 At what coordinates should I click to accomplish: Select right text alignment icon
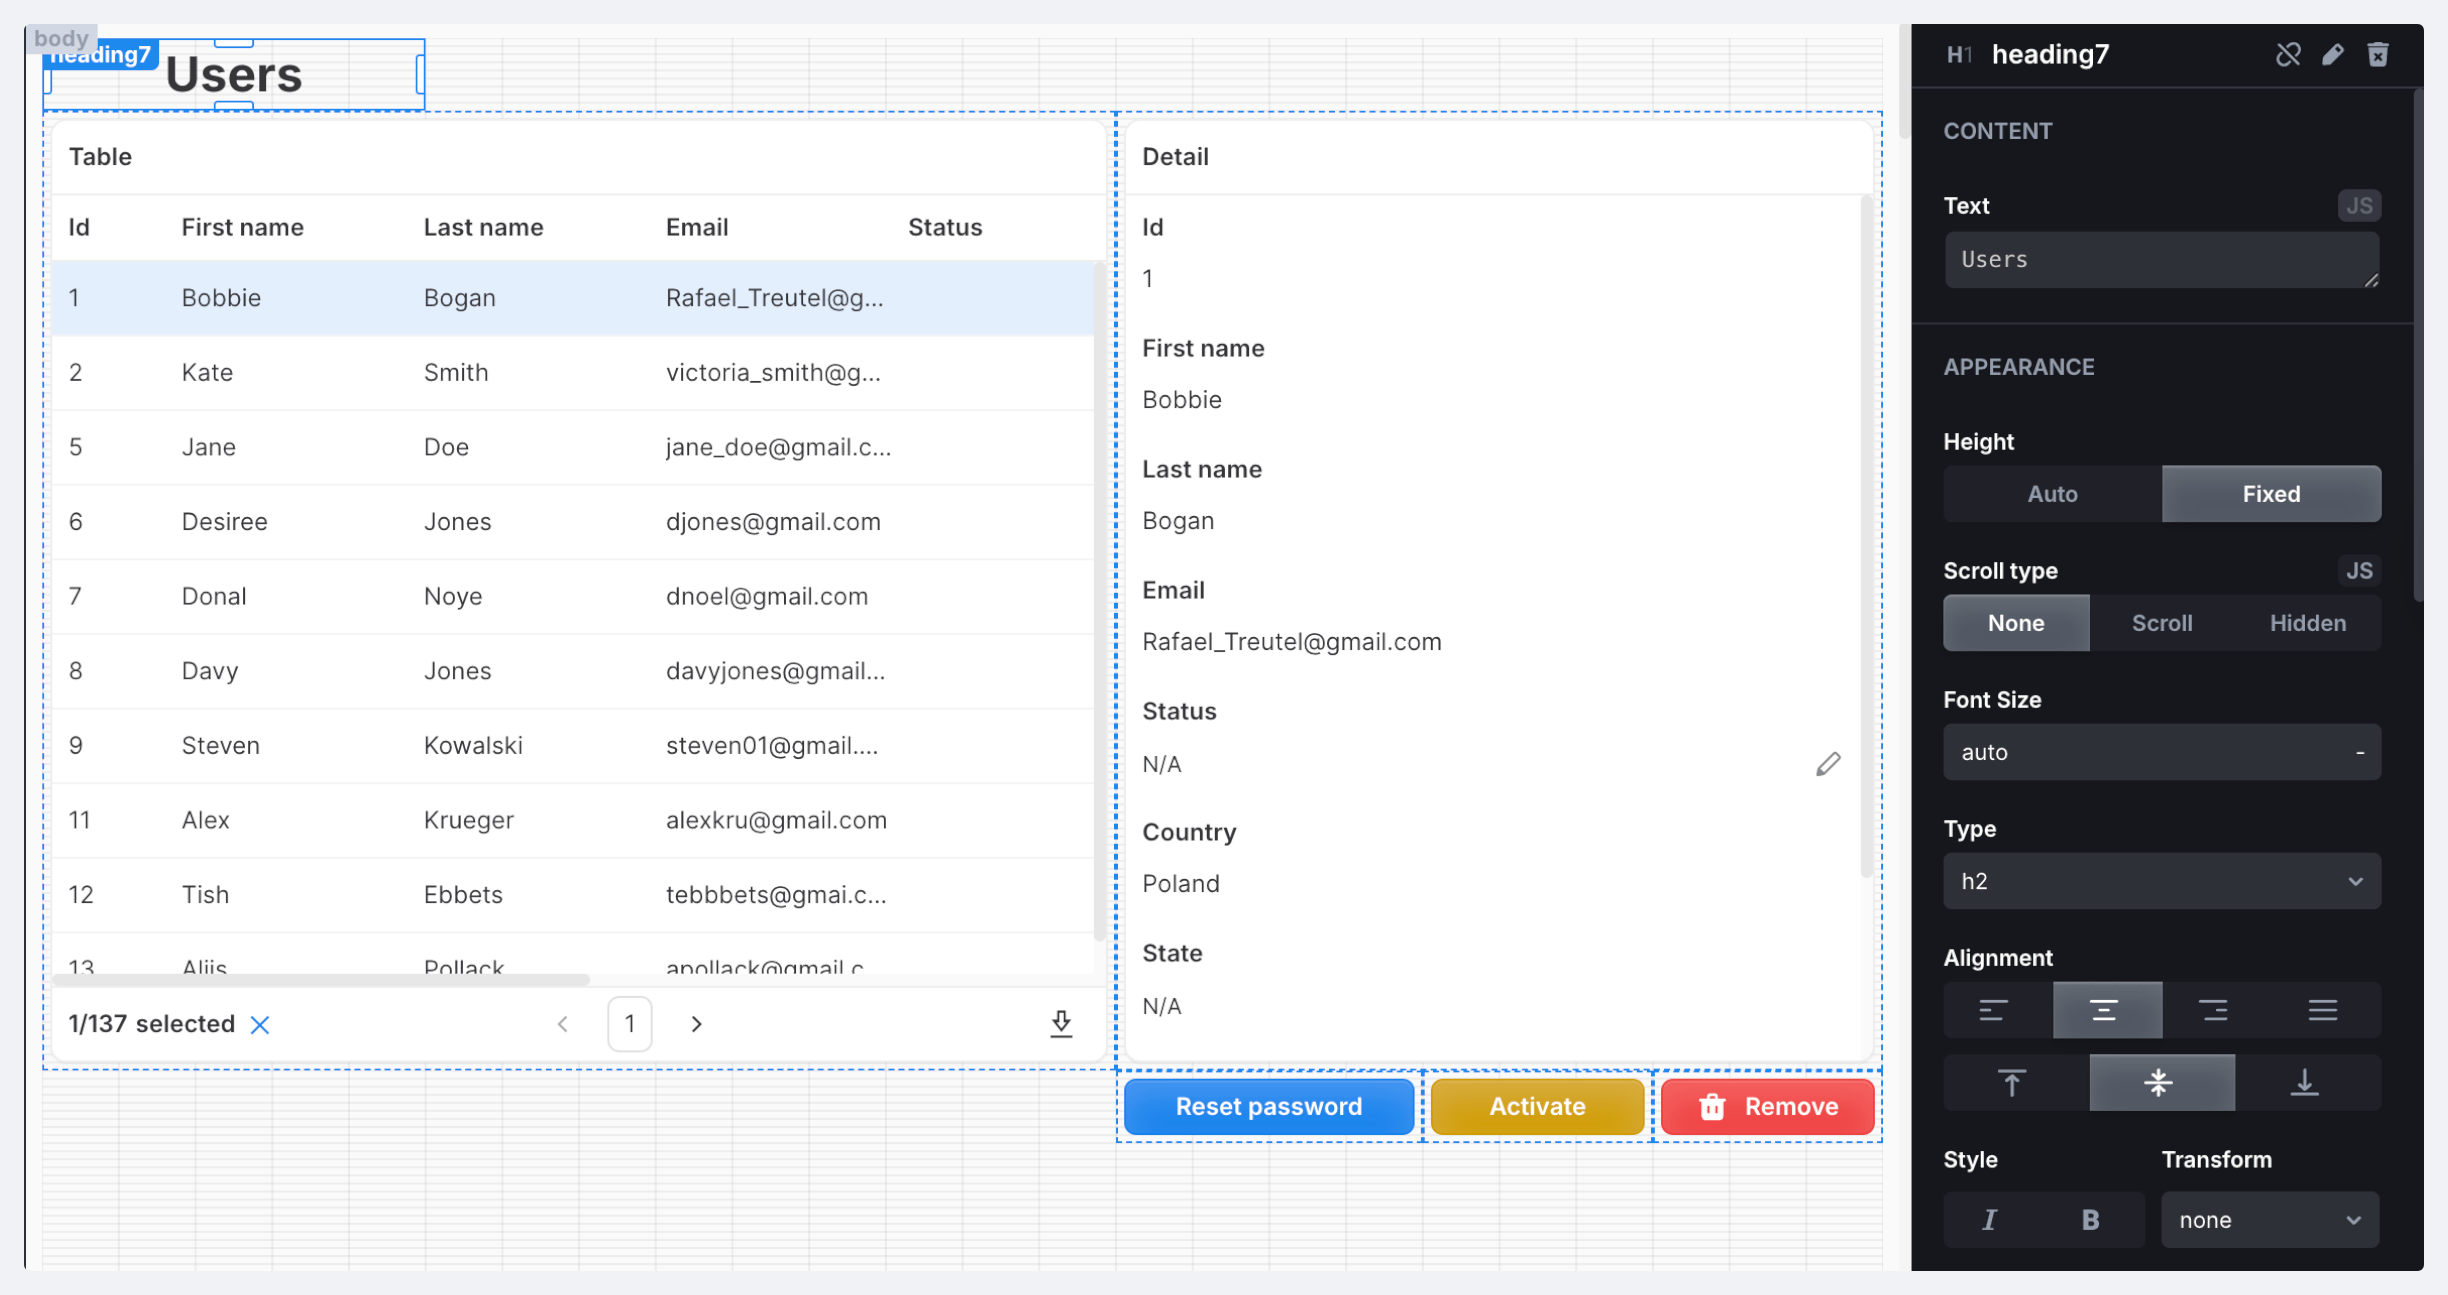click(2214, 1010)
